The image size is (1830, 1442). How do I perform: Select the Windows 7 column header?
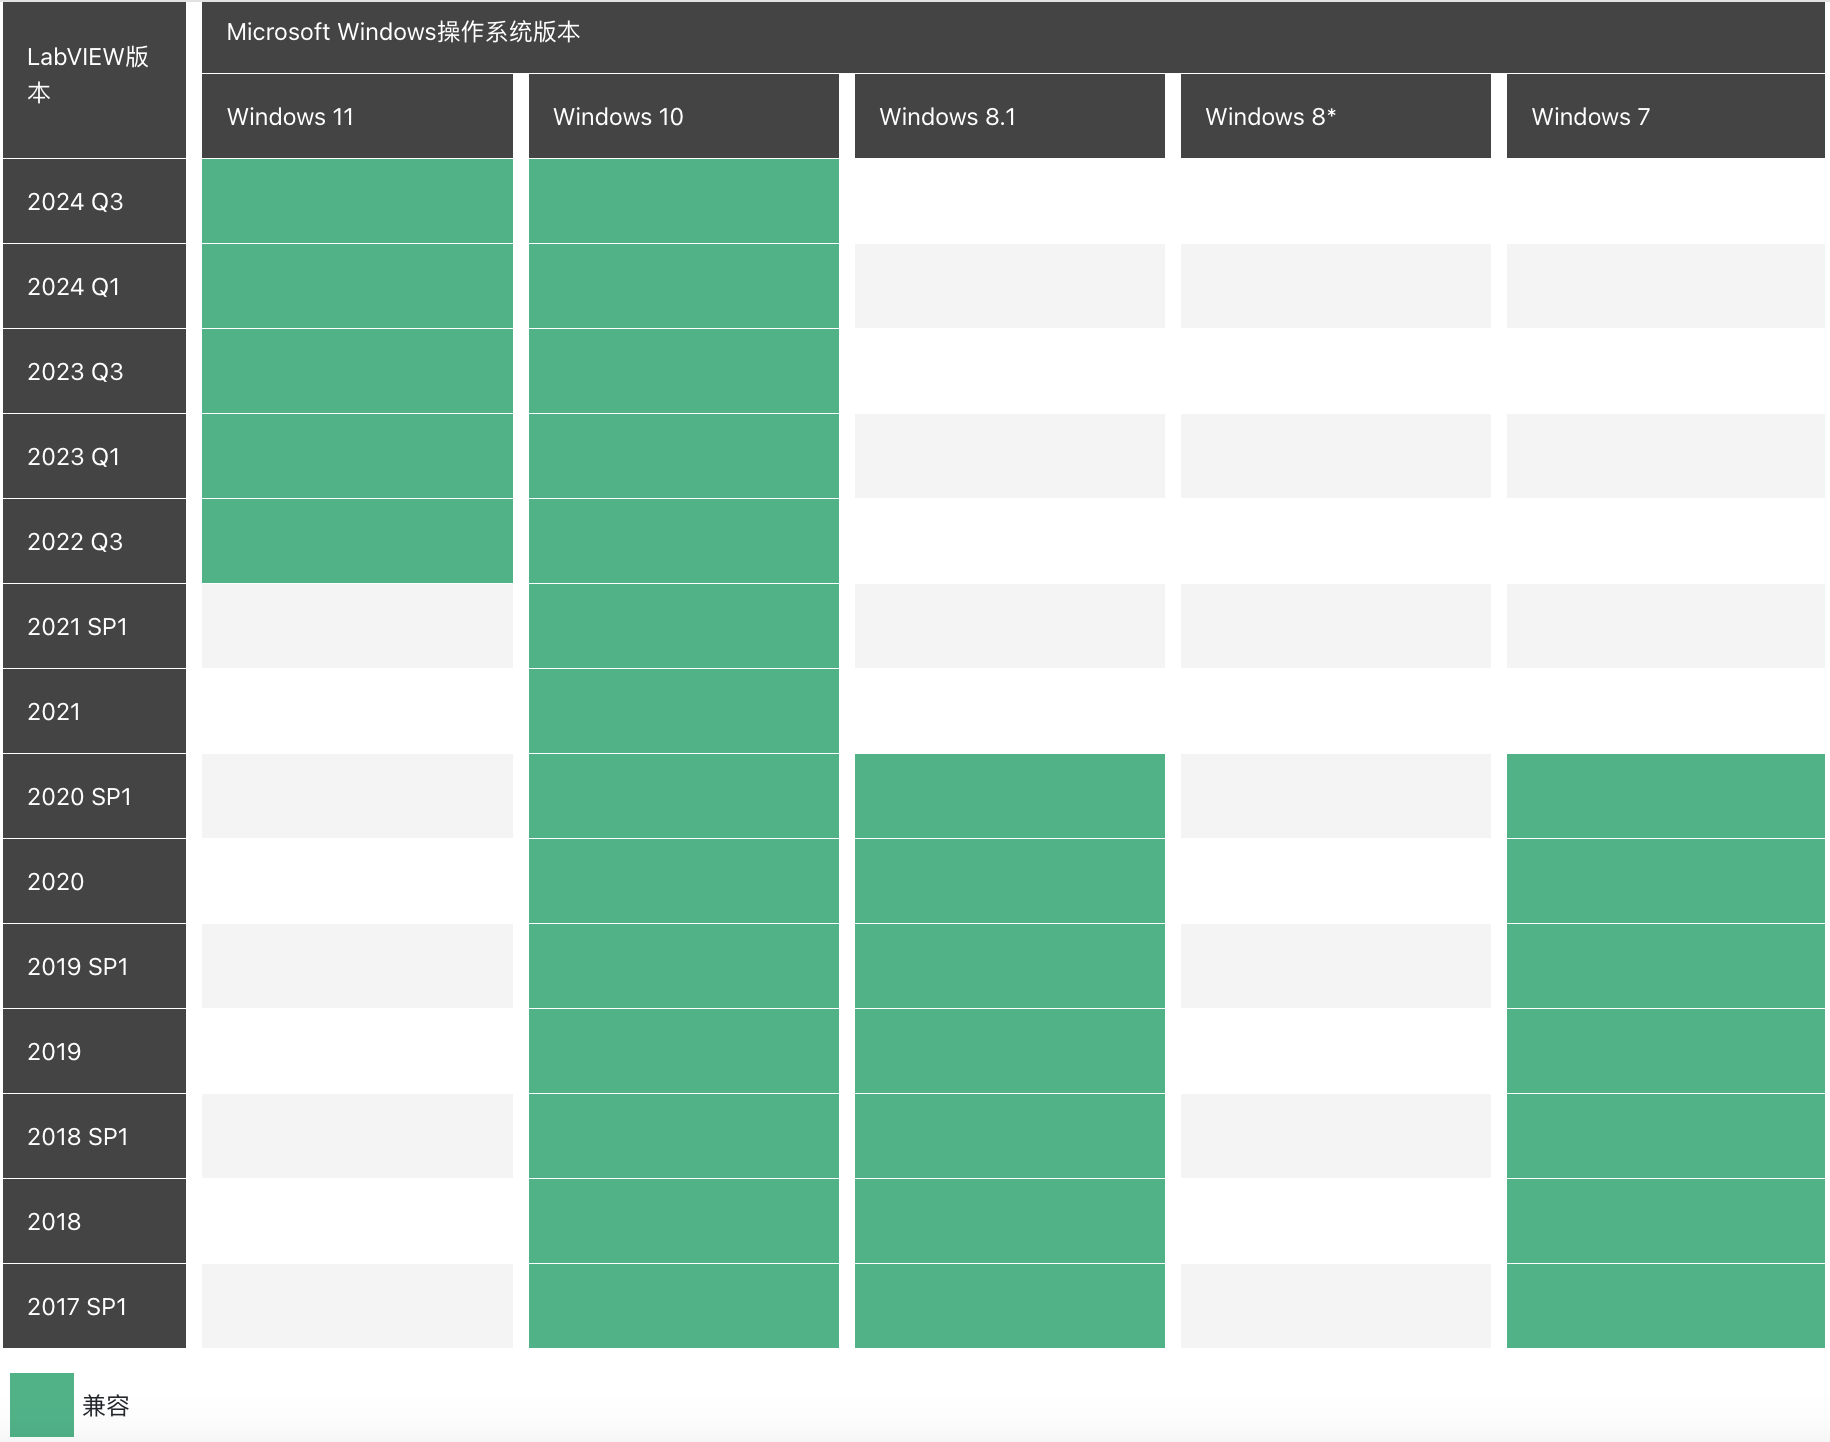pyautogui.click(x=1666, y=116)
